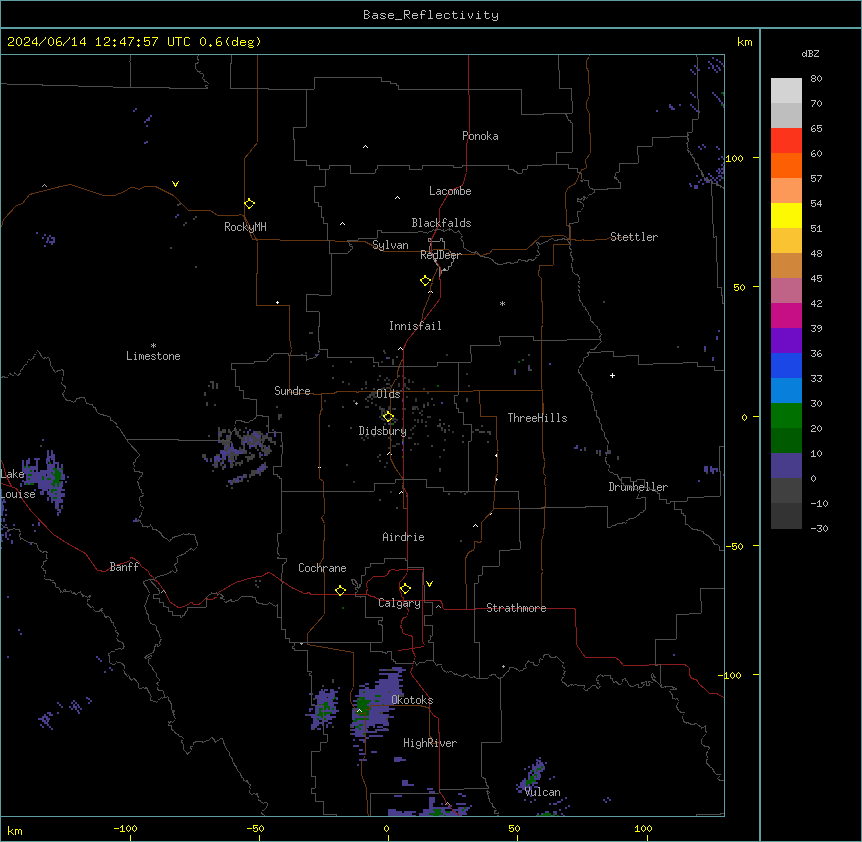Click the Ponoka city label
Image resolution: width=862 pixels, height=842 pixels.
(x=480, y=136)
